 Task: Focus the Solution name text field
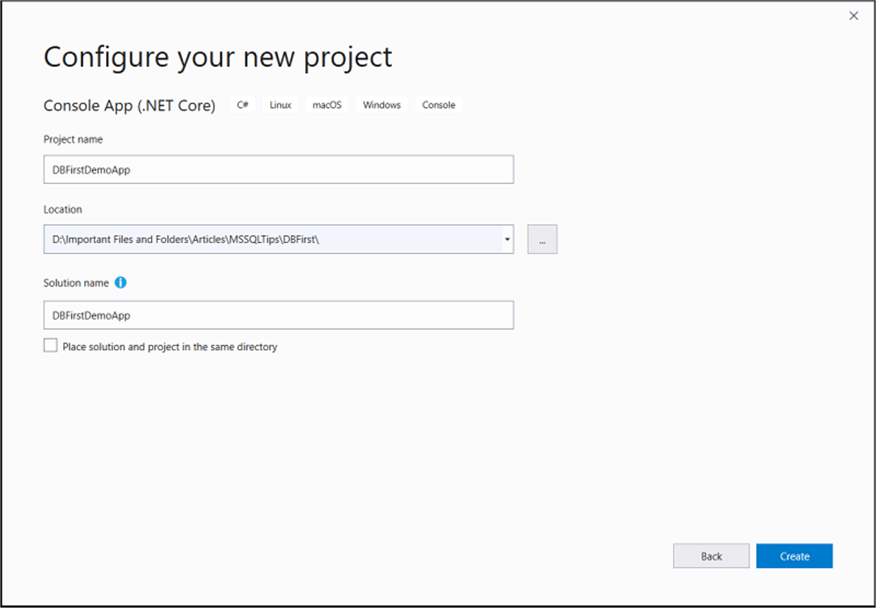coord(278,315)
